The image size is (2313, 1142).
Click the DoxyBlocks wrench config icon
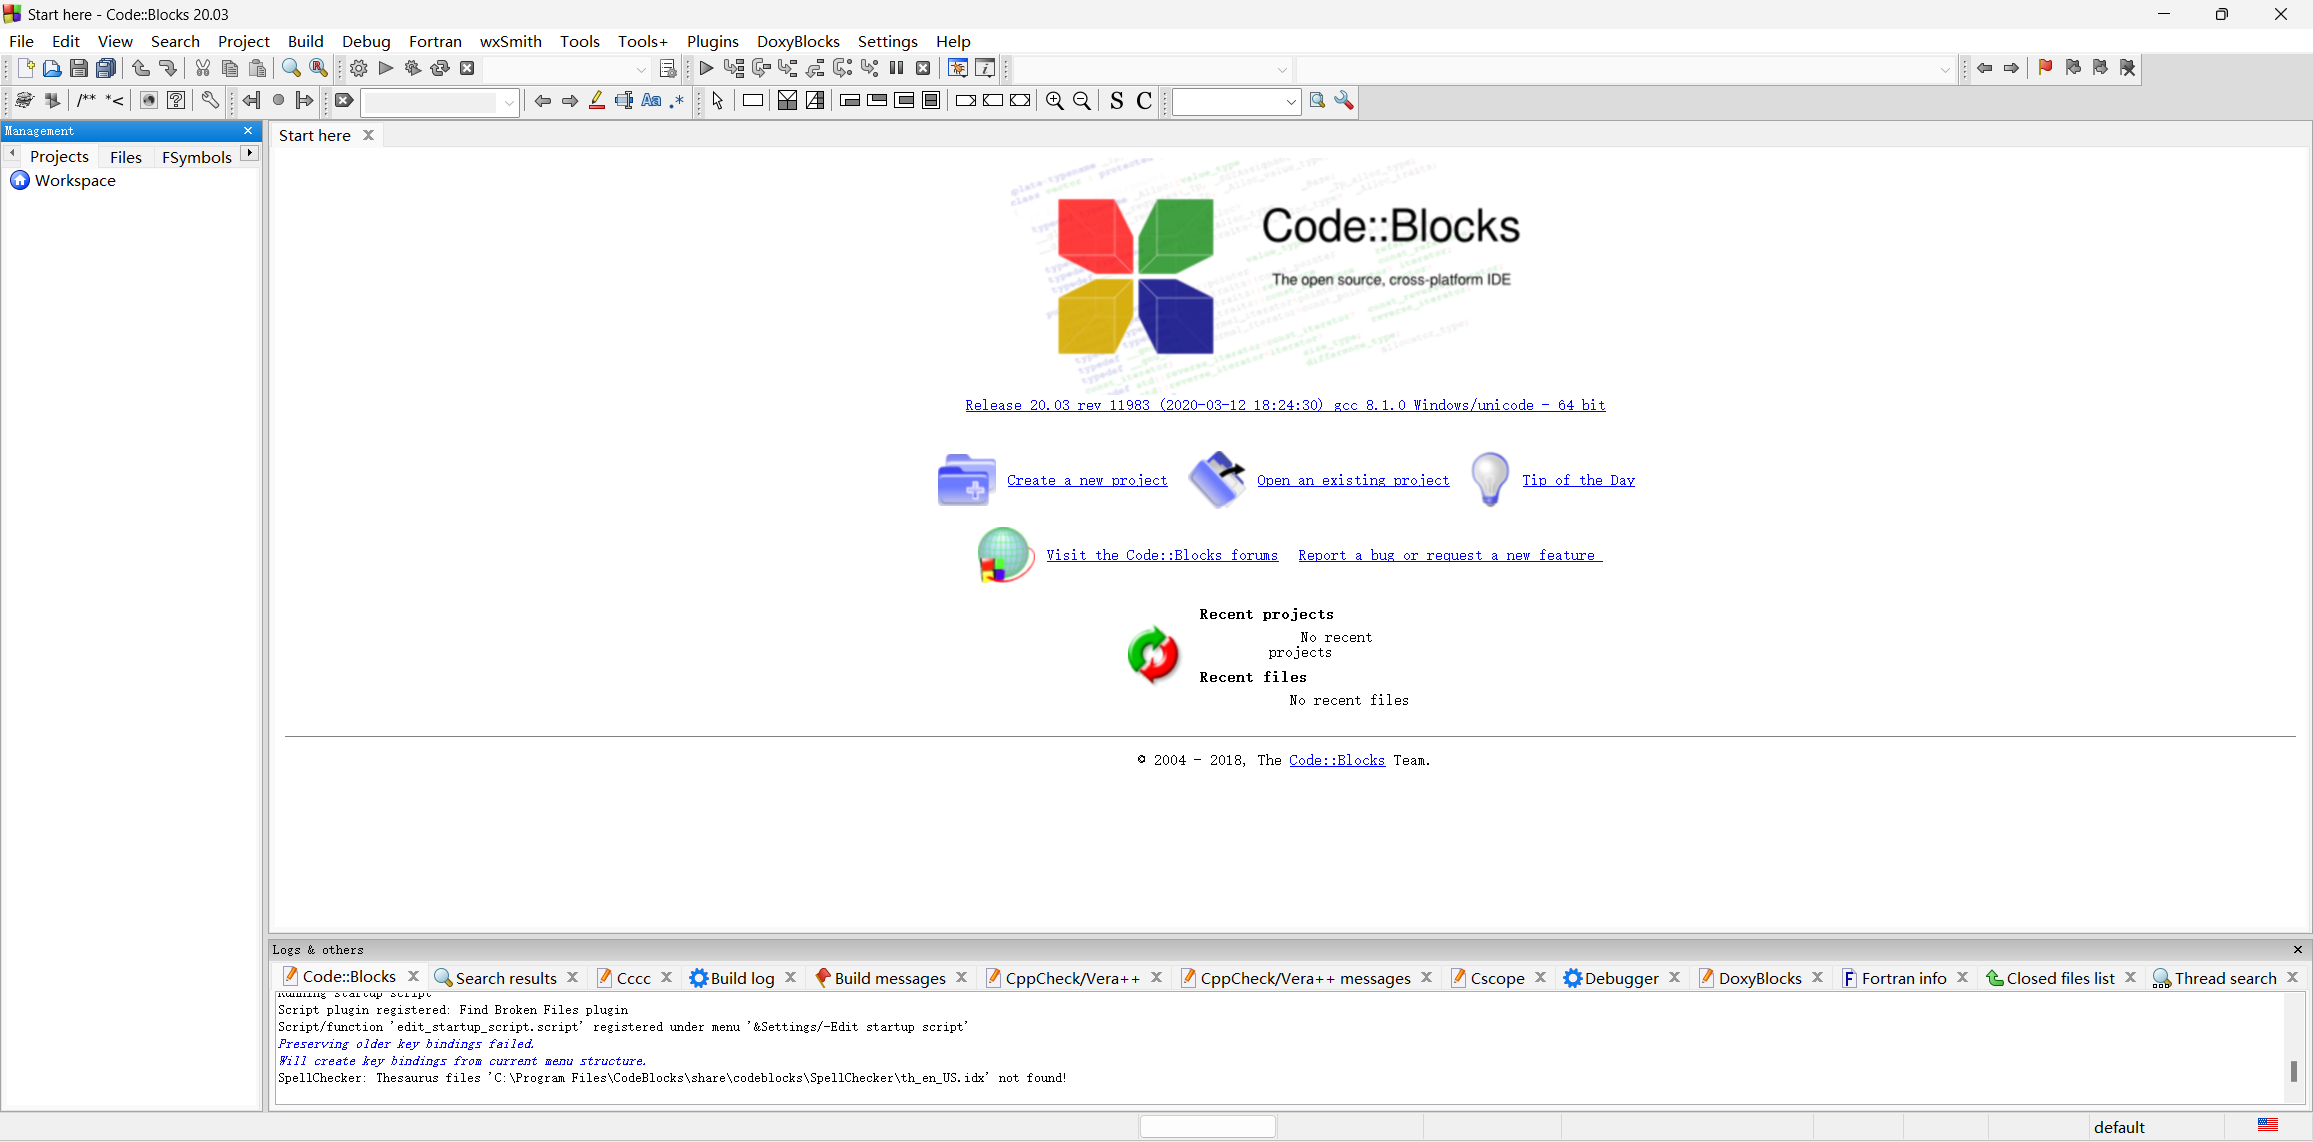(209, 100)
